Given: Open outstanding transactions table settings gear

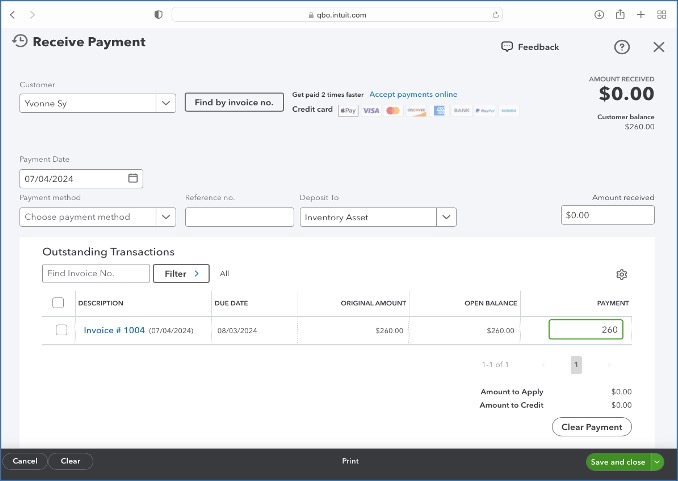Looking at the screenshot, I should [x=621, y=274].
